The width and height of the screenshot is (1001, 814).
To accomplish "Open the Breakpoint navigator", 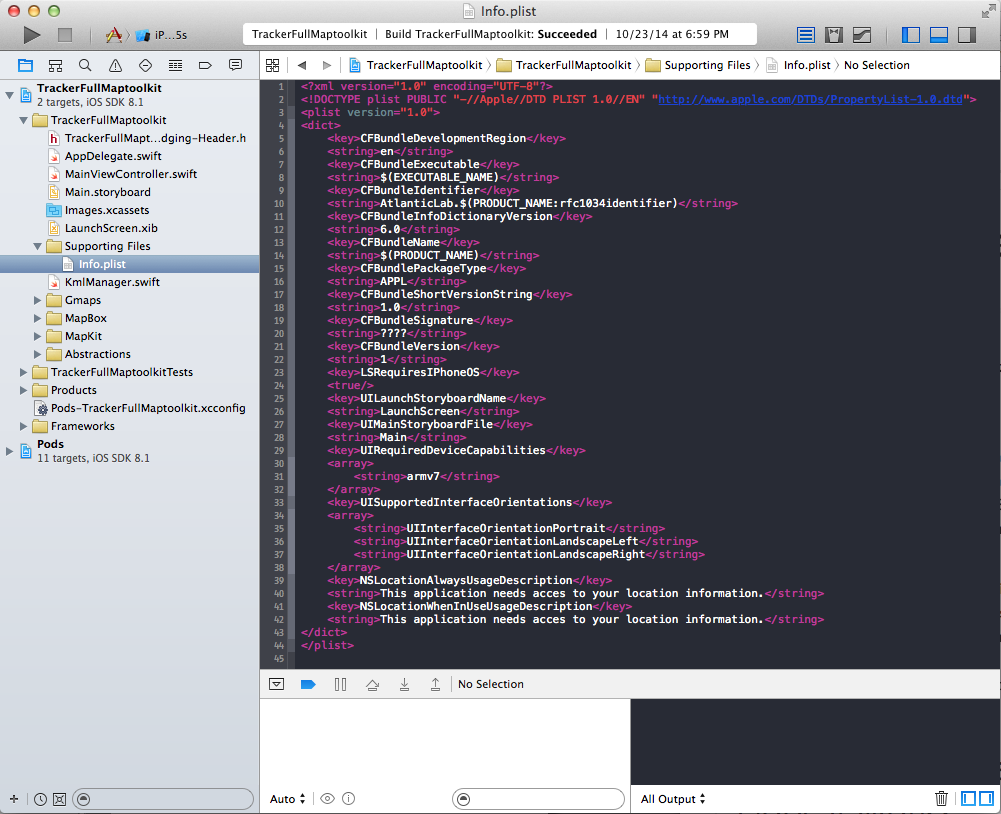I will tap(205, 65).
